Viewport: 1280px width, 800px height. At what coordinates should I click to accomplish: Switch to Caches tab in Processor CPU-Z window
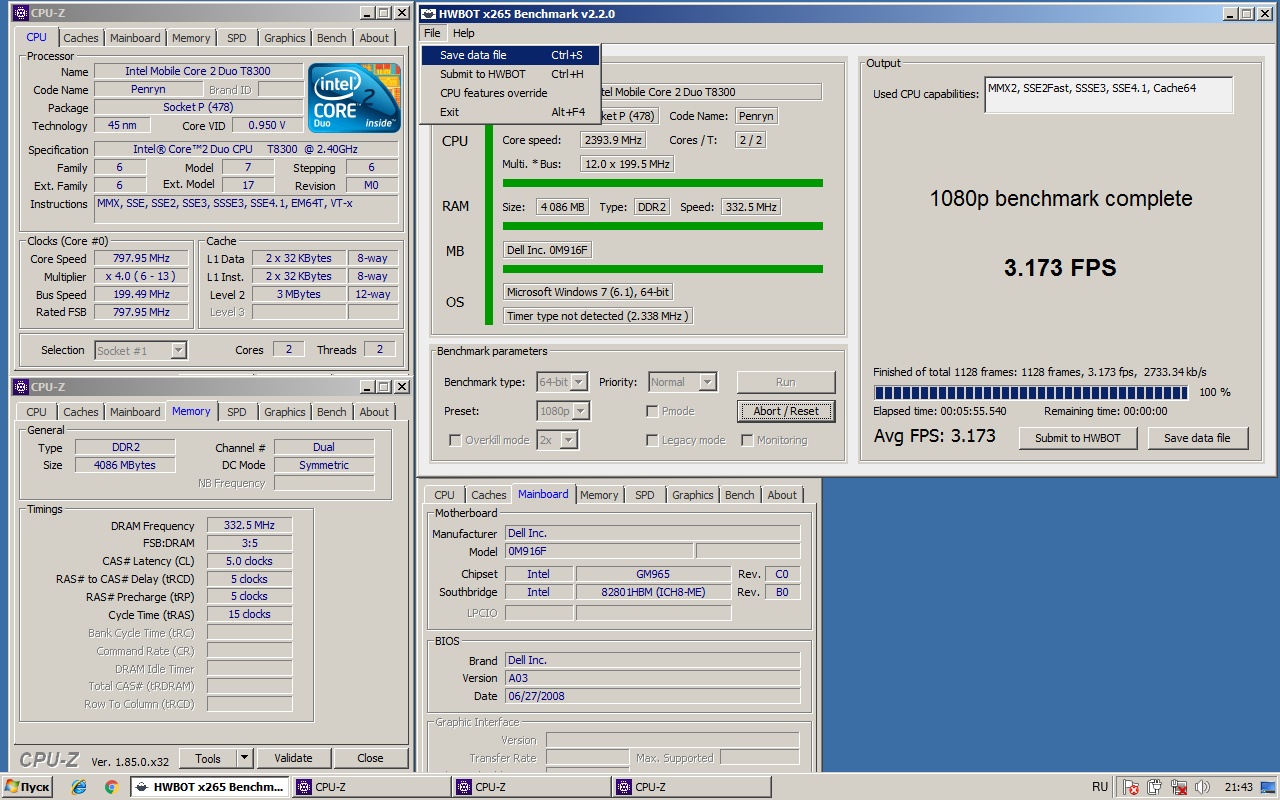click(81, 38)
